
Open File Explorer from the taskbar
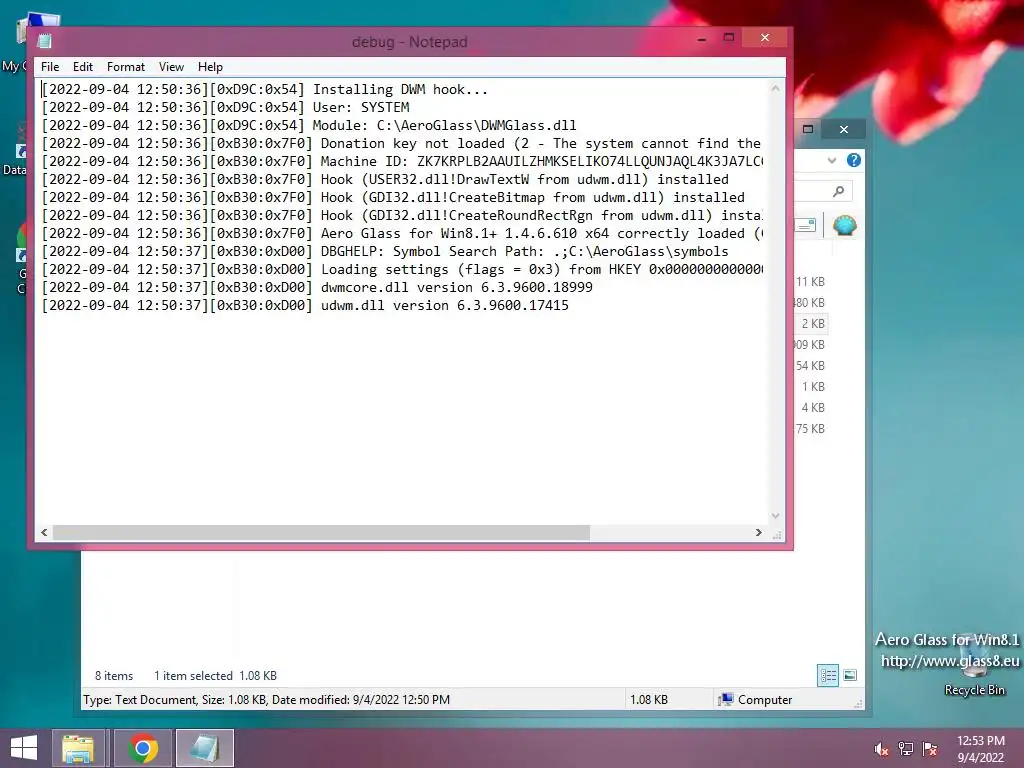78,748
